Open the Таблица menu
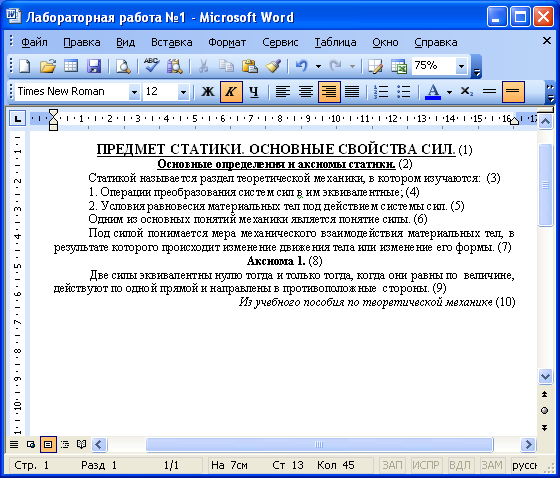 click(335, 43)
